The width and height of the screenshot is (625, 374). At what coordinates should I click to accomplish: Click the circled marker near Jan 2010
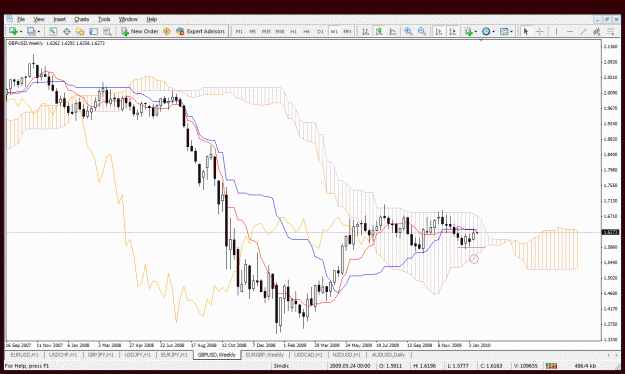474,259
